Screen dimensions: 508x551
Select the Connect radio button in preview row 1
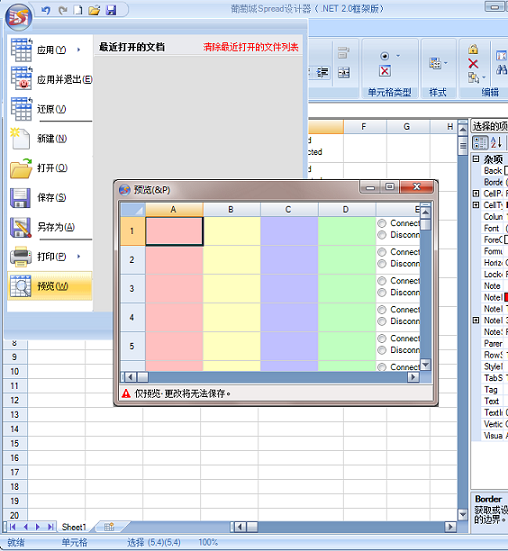coord(382,223)
